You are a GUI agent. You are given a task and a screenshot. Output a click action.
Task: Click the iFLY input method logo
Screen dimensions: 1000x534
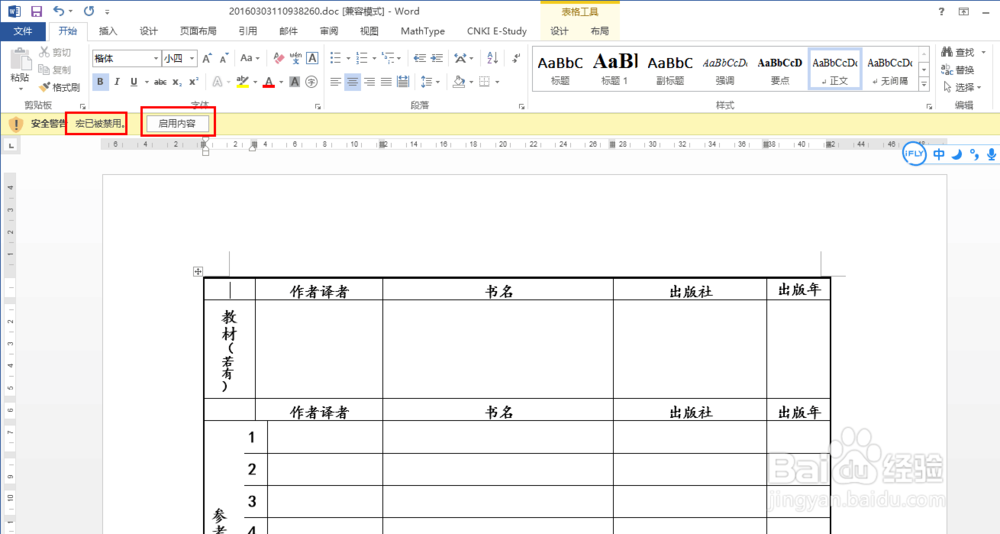tap(914, 154)
